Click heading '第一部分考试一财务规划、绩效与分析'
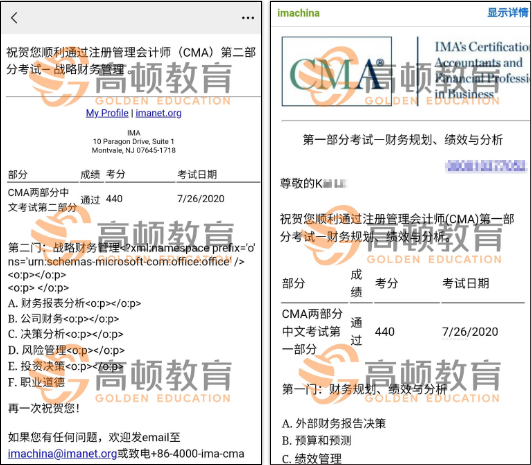Image resolution: width=532 pixels, height=465 pixels. (x=403, y=140)
